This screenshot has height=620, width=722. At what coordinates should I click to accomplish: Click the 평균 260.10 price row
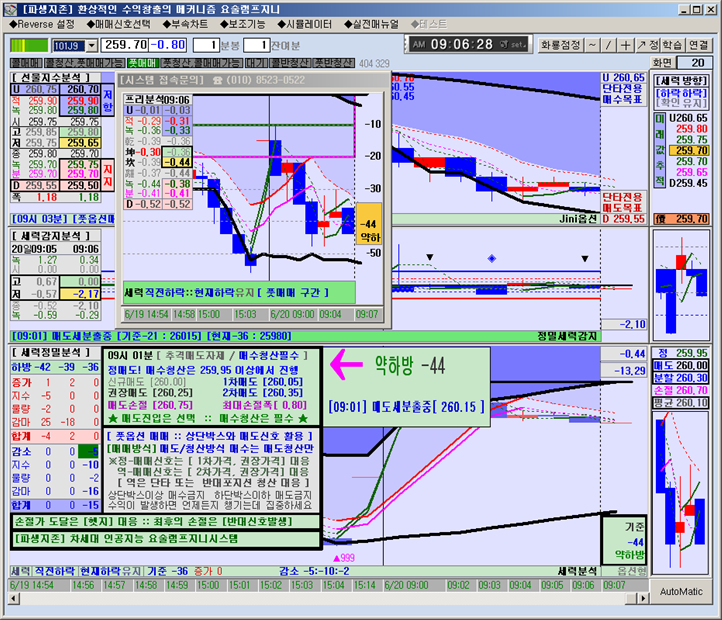681,403
